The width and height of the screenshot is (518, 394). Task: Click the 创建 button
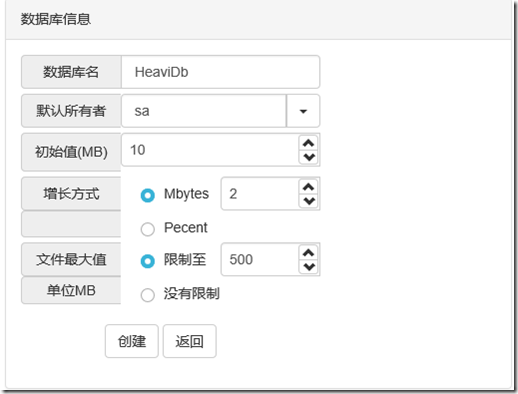tap(132, 341)
